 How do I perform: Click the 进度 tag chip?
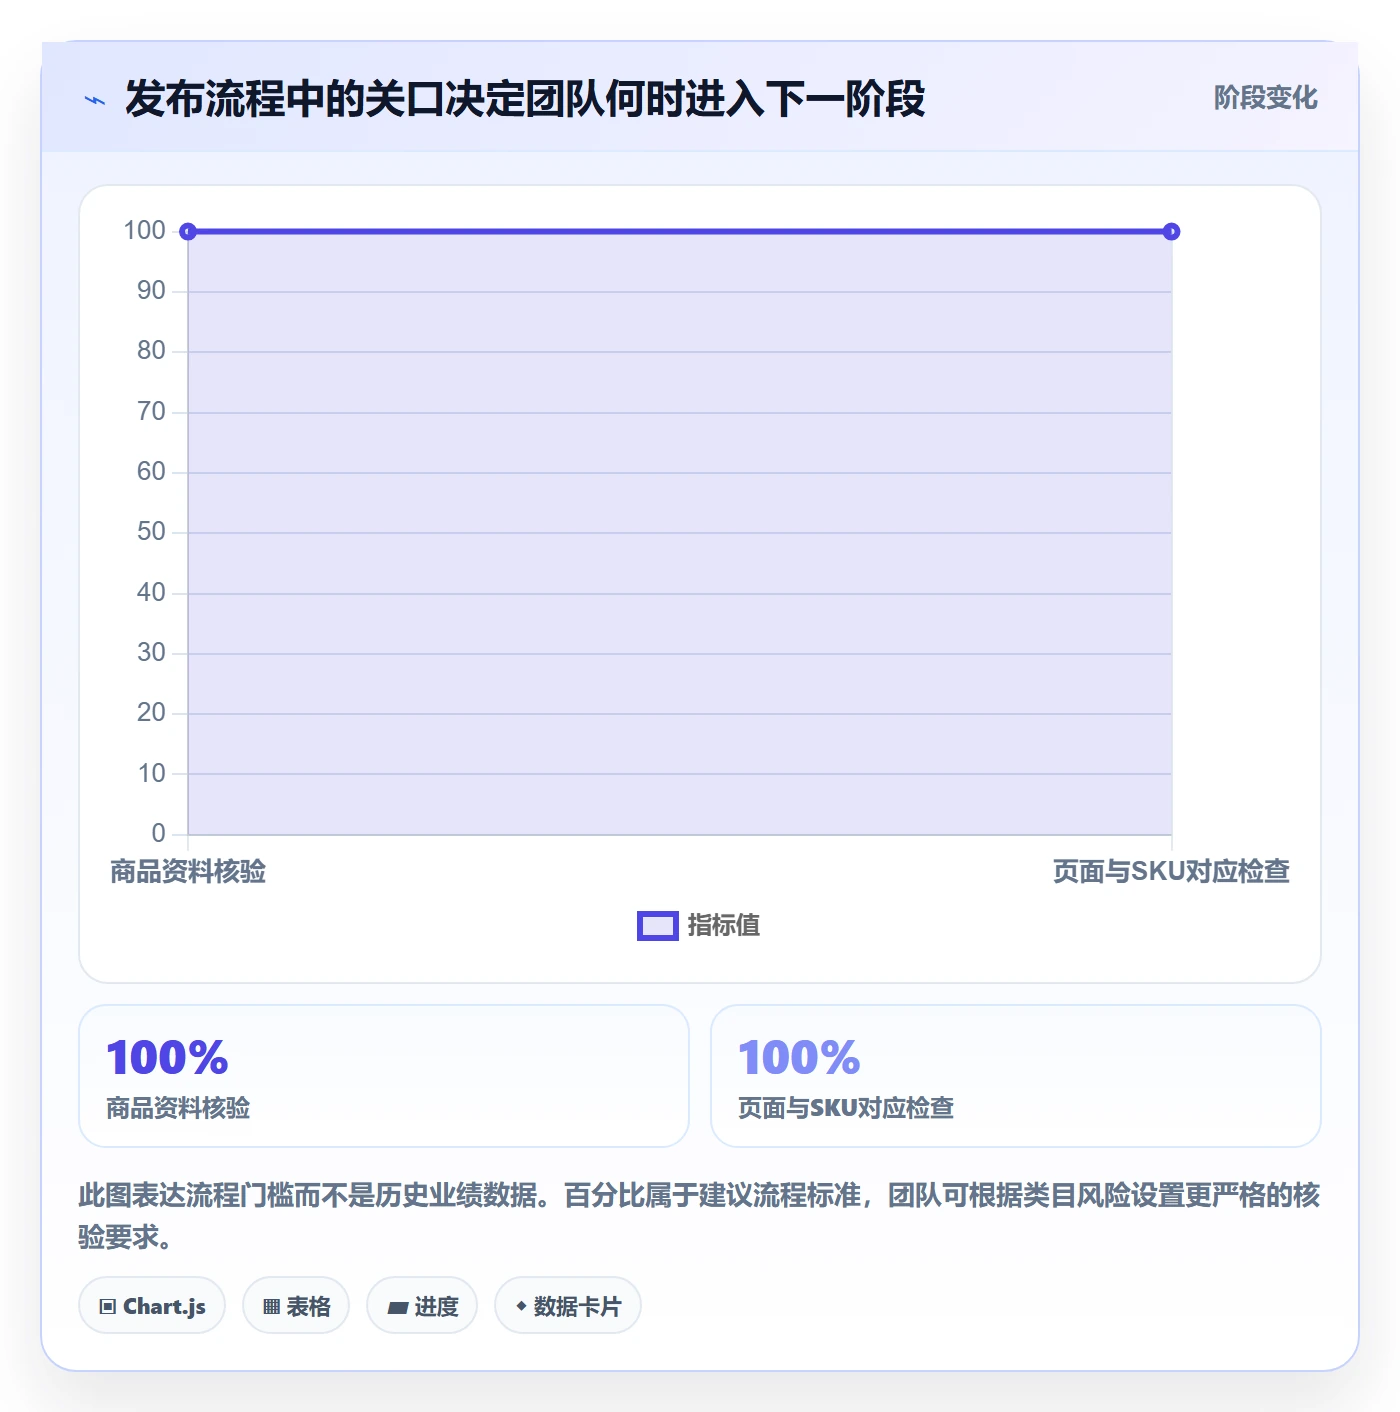click(x=422, y=1306)
